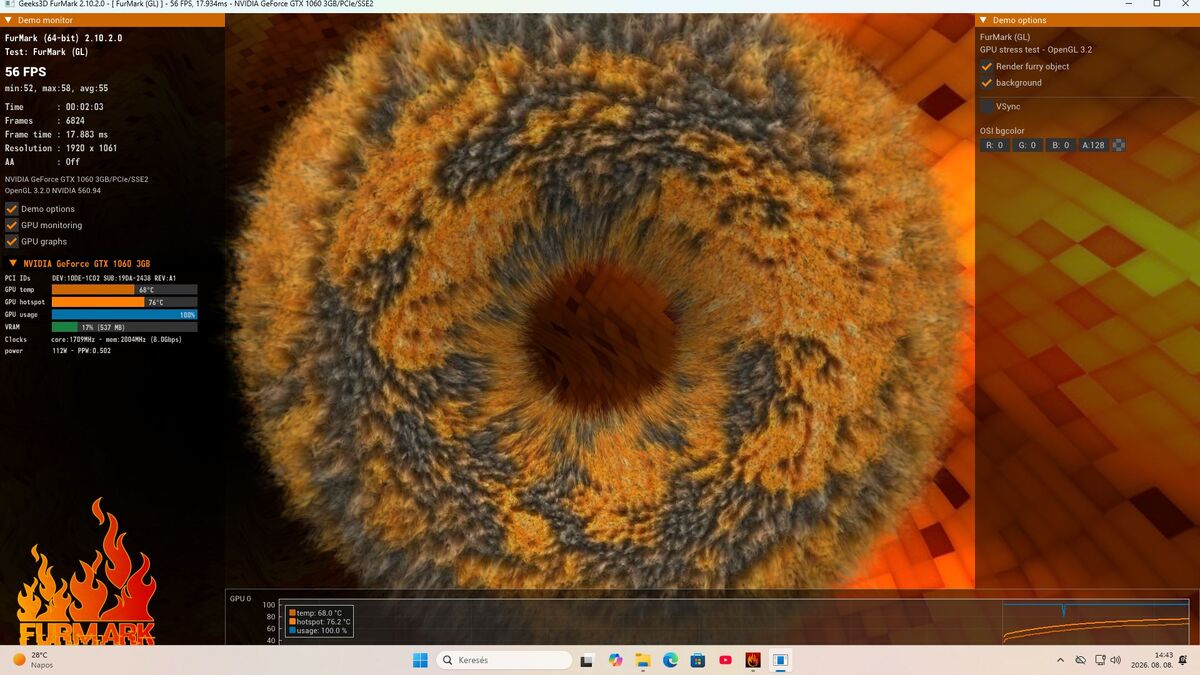Show hidden system tray icons chevron
1200x675 pixels.
(1061, 660)
